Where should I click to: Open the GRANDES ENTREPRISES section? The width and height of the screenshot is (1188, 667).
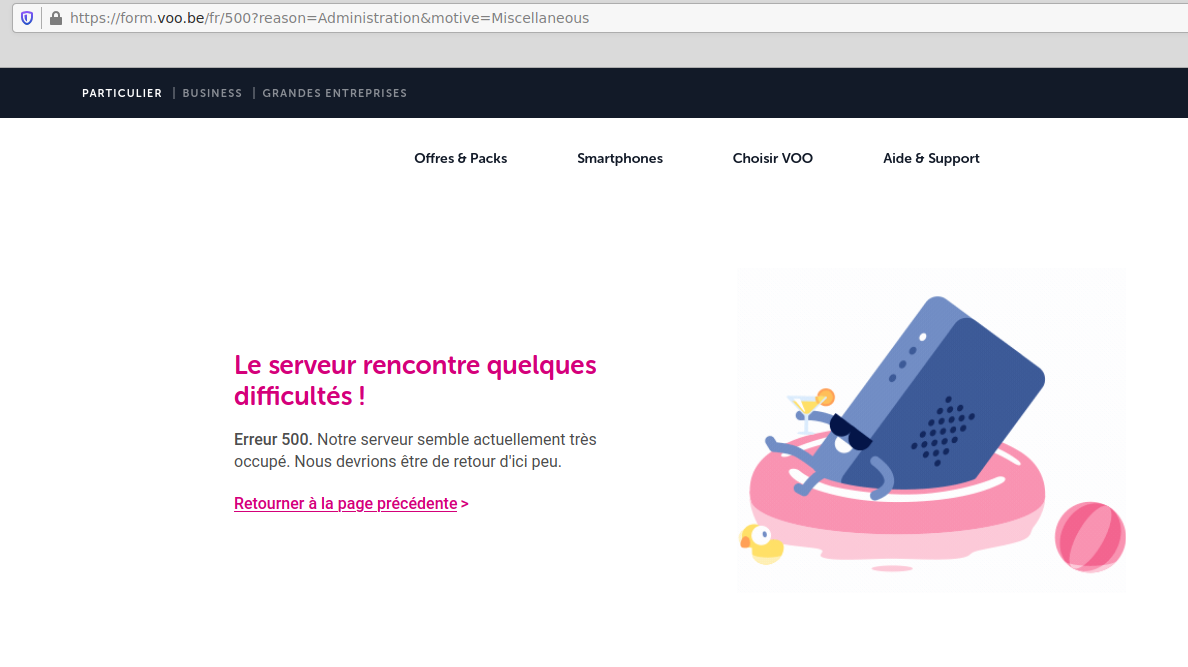(334, 93)
